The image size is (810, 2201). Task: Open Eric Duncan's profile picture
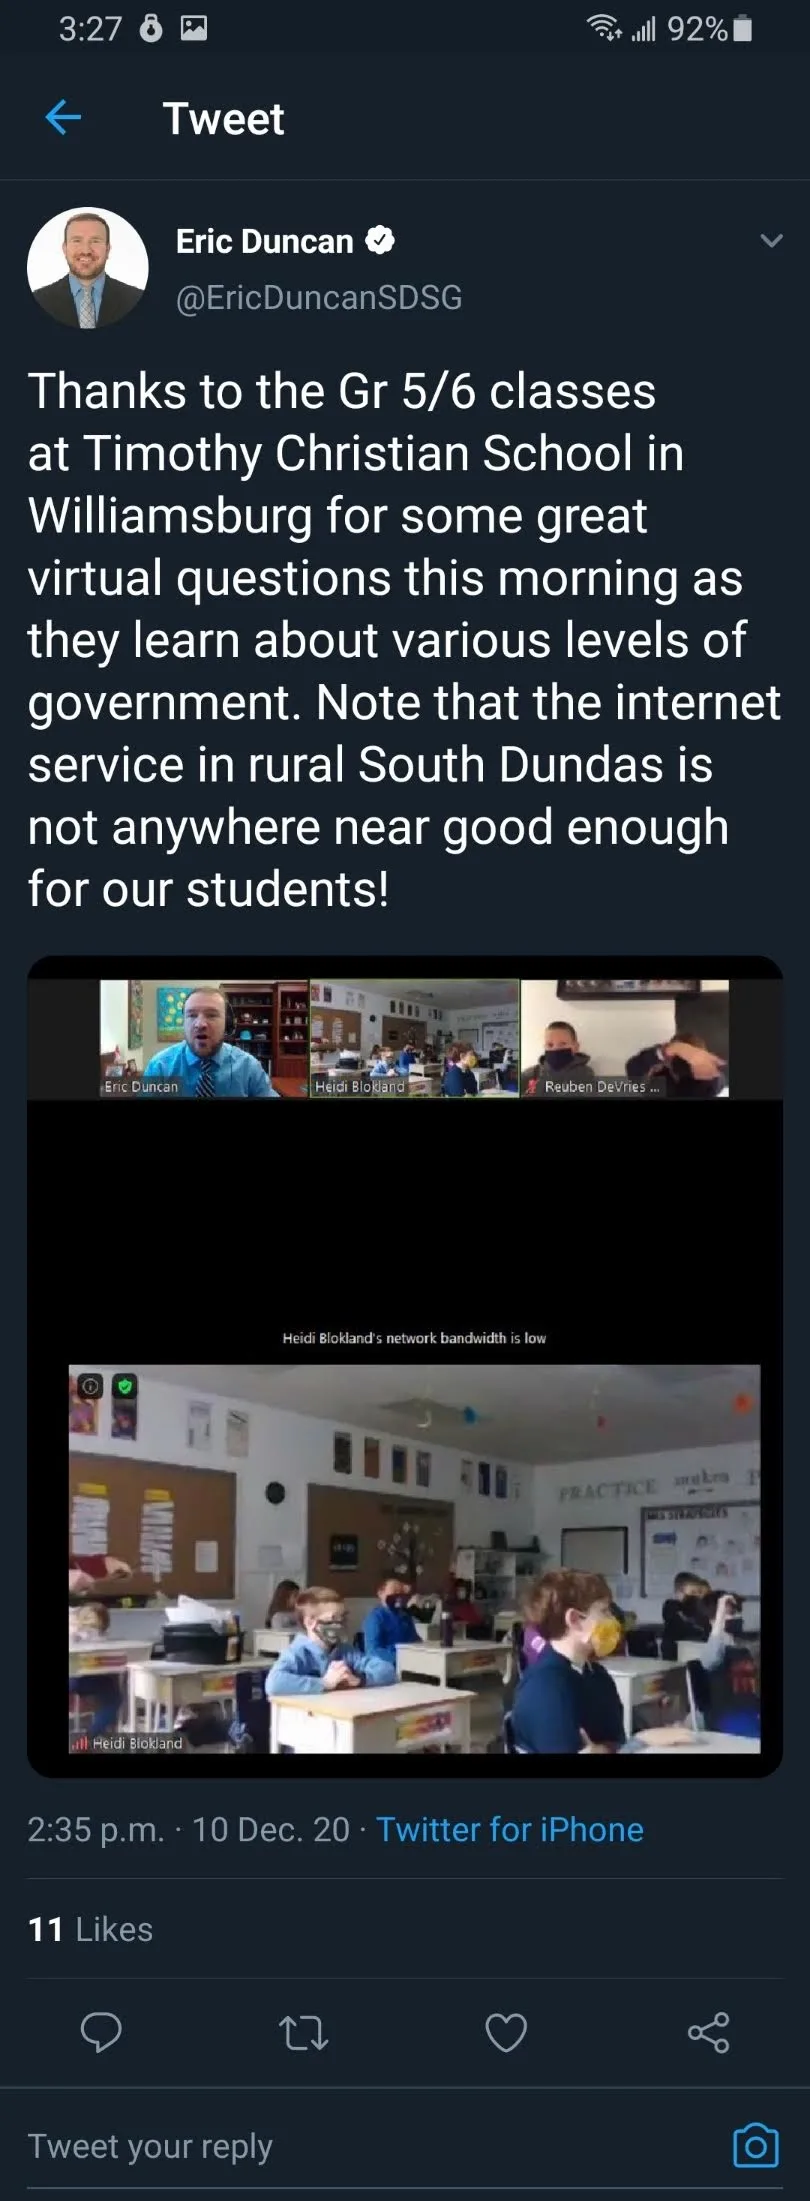click(x=88, y=268)
